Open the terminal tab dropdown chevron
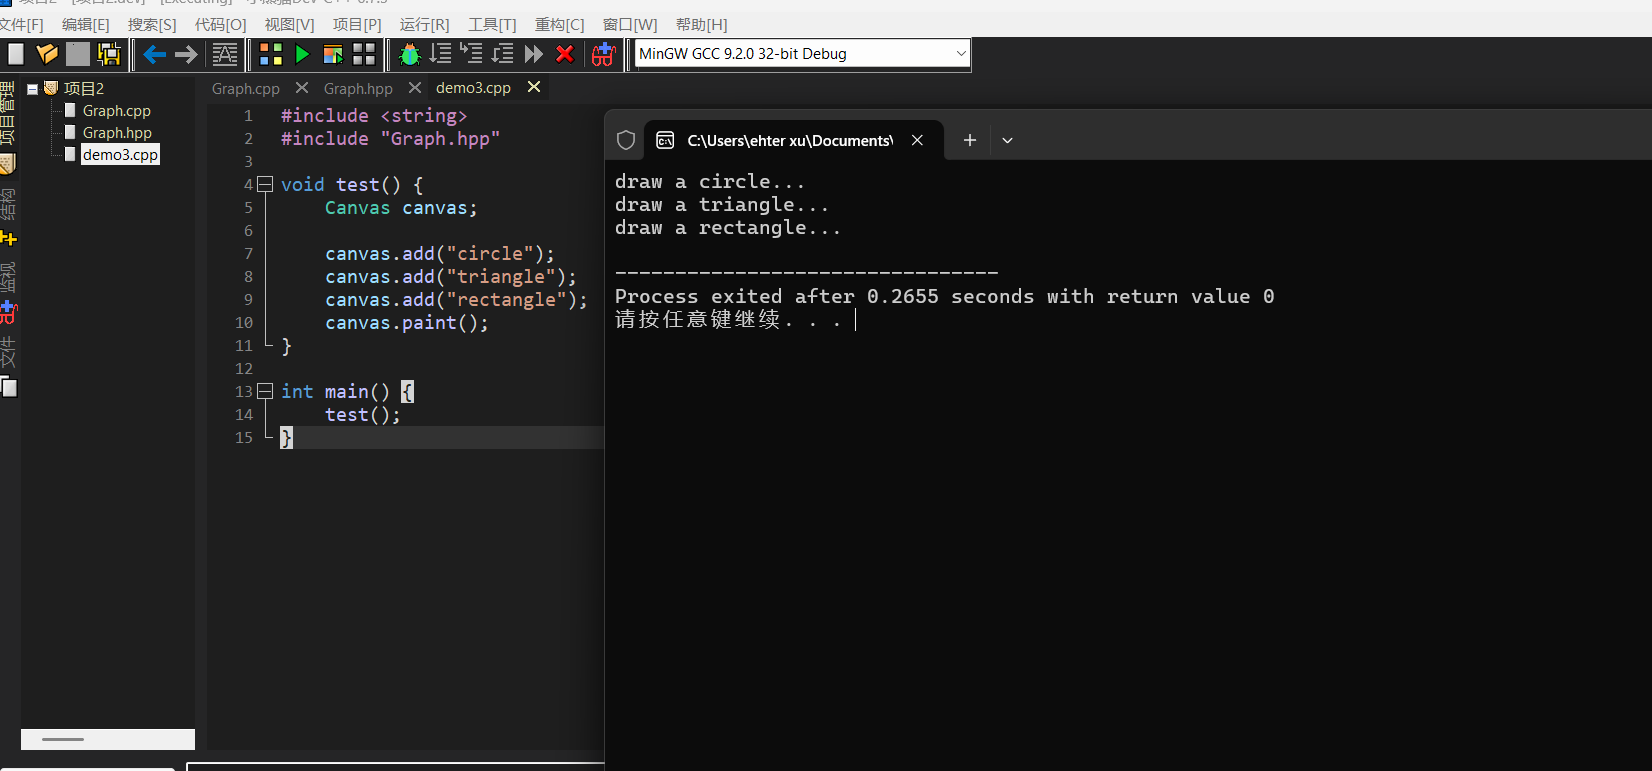Image resolution: width=1652 pixels, height=771 pixels. point(1007,140)
